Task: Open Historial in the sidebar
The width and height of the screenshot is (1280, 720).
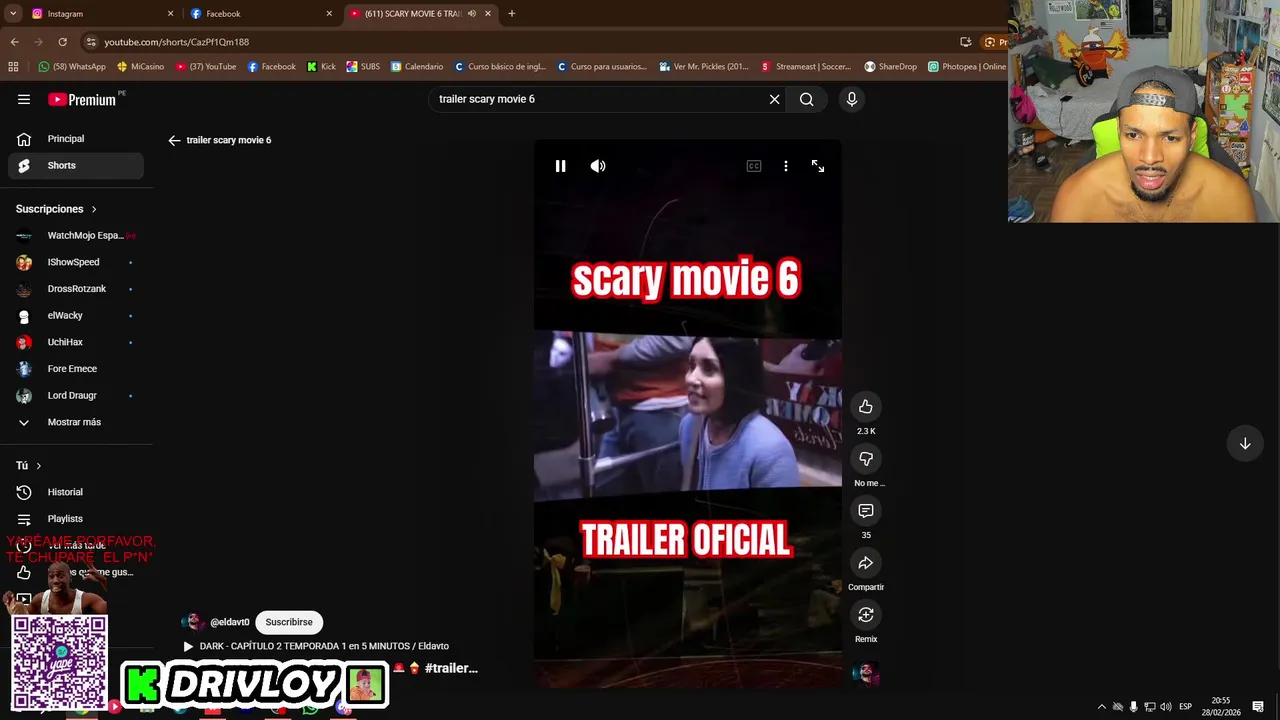Action: click(x=76, y=492)
